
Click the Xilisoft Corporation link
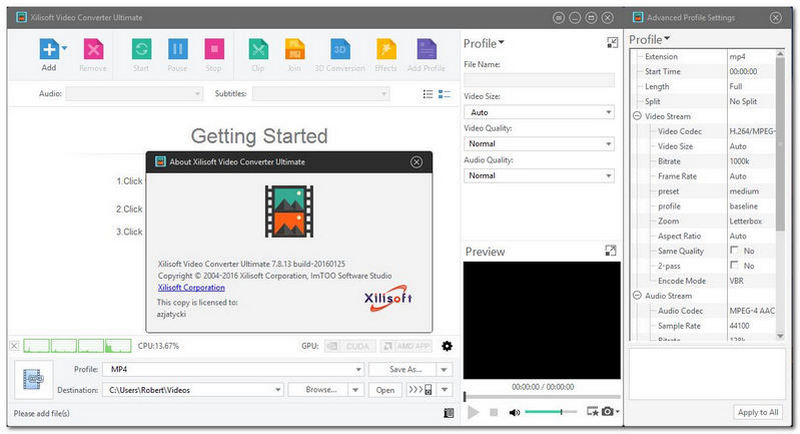click(x=191, y=287)
